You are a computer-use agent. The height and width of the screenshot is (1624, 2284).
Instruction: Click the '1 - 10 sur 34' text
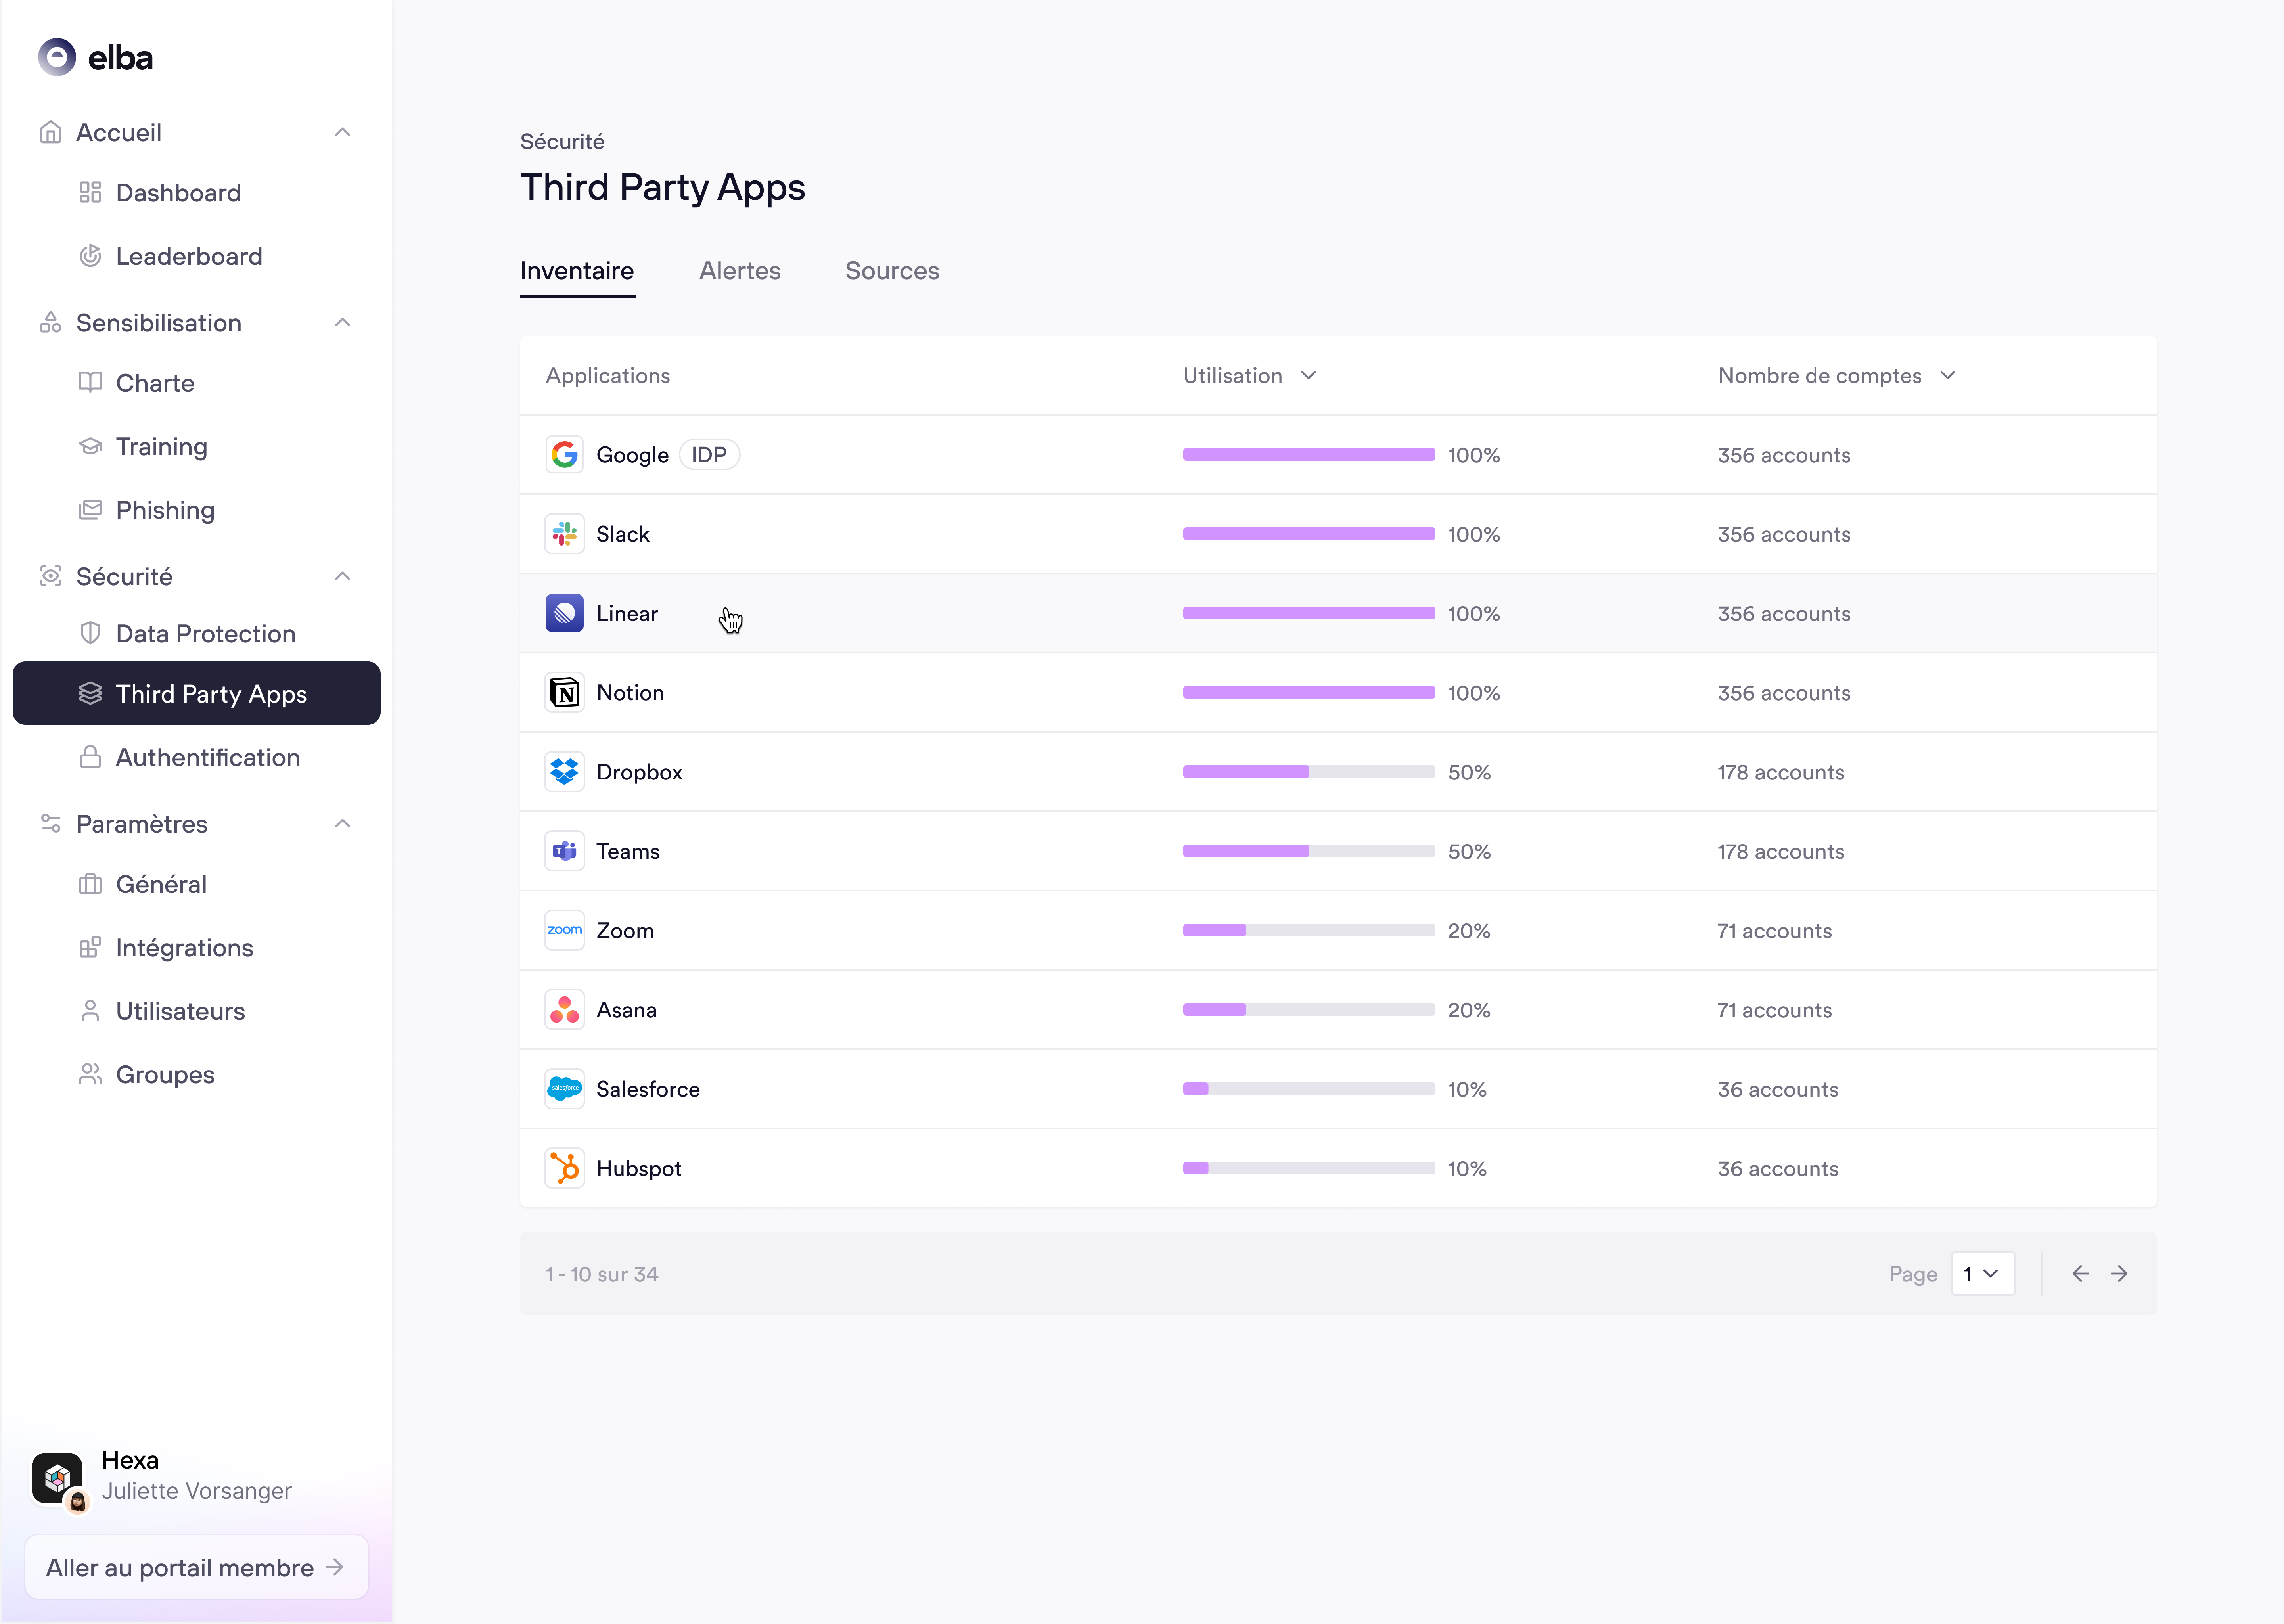(601, 1274)
